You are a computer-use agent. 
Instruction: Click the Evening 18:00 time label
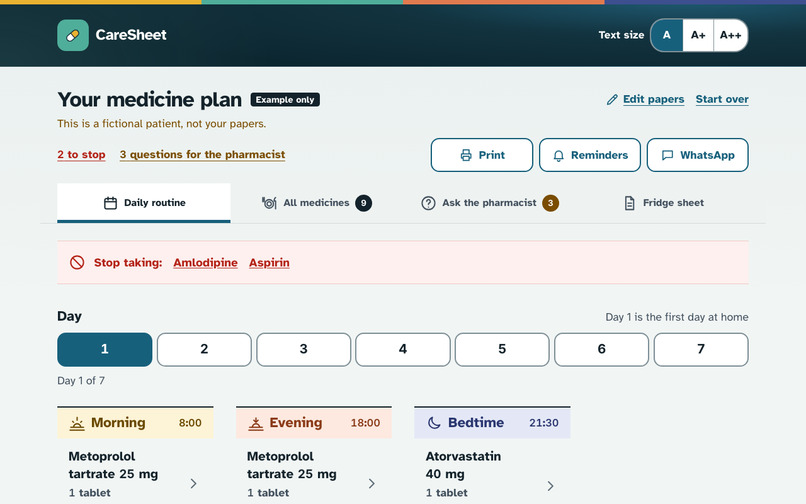coord(365,423)
